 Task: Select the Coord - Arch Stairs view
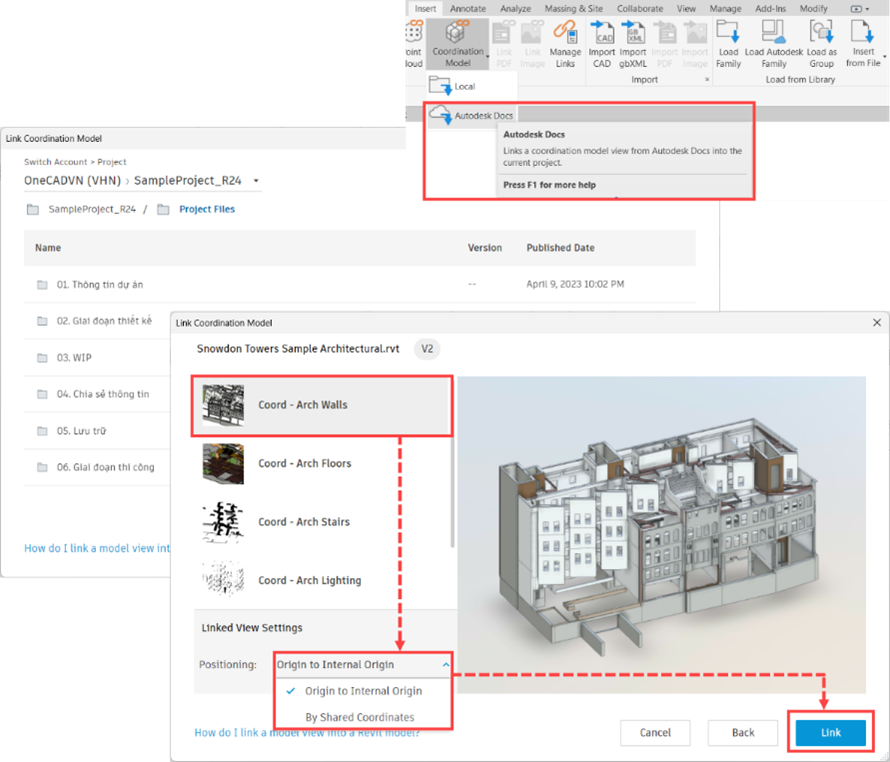pos(322,522)
